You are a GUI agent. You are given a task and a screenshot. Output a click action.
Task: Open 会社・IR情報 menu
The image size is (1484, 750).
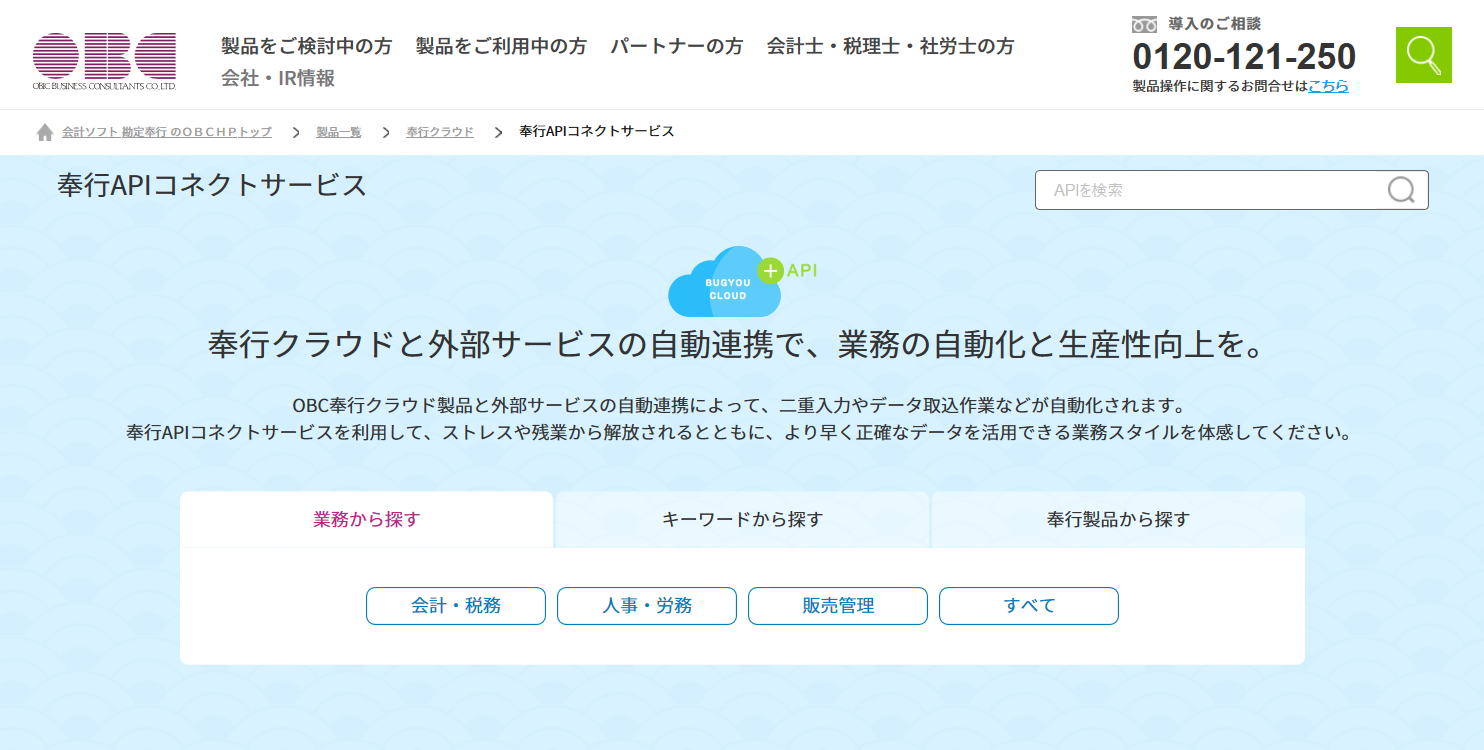tap(278, 78)
